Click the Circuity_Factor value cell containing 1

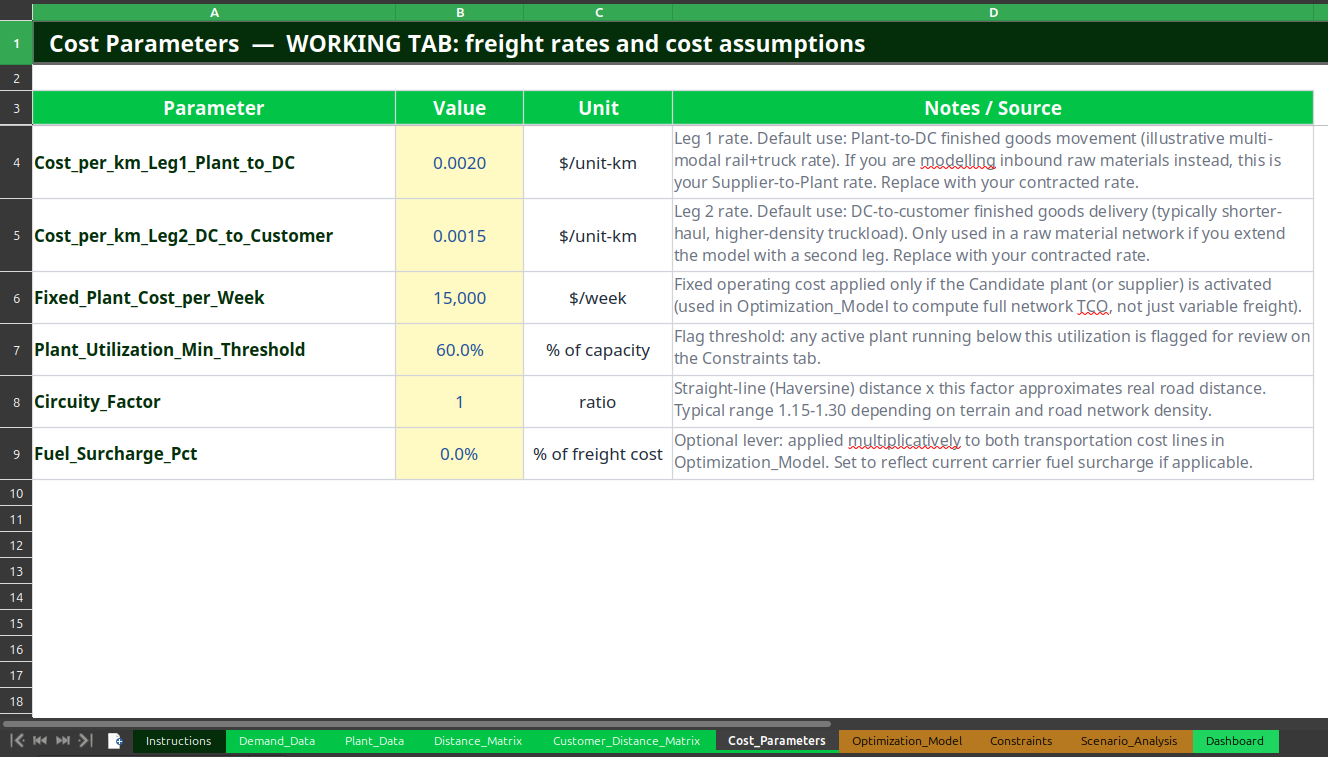(x=459, y=402)
